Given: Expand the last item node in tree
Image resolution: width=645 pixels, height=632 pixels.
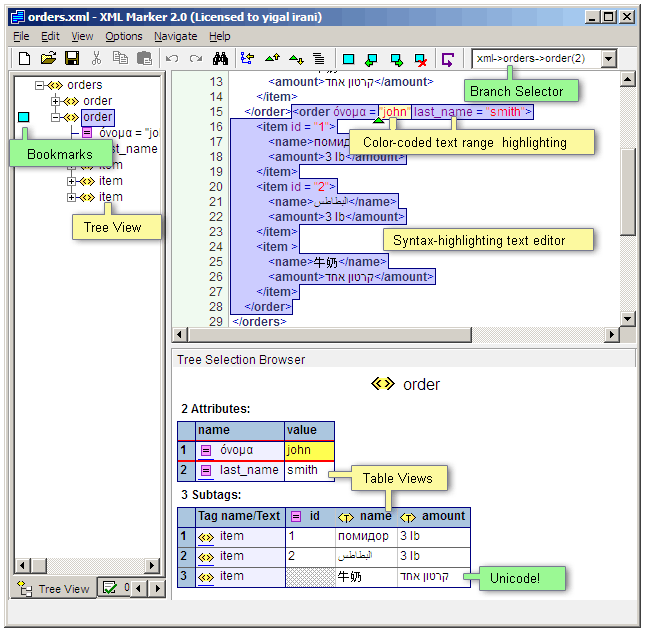Looking at the screenshot, I should (x=72, y=197).
